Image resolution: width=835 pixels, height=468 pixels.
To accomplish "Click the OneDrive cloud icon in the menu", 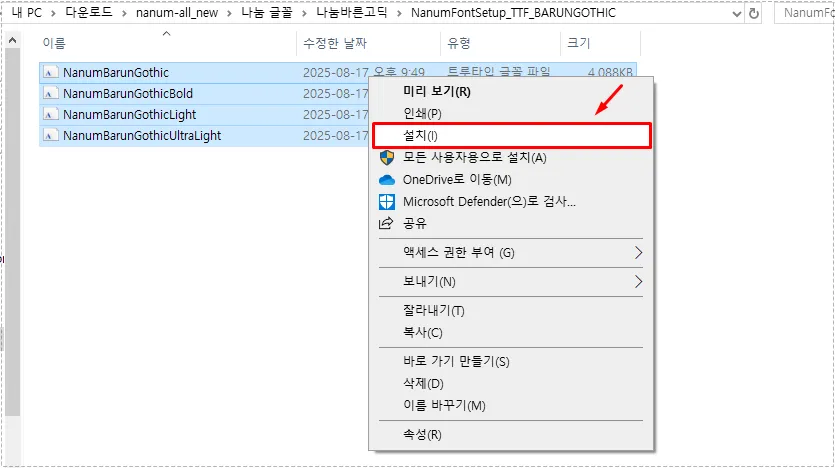I will [x=387, y=180].
